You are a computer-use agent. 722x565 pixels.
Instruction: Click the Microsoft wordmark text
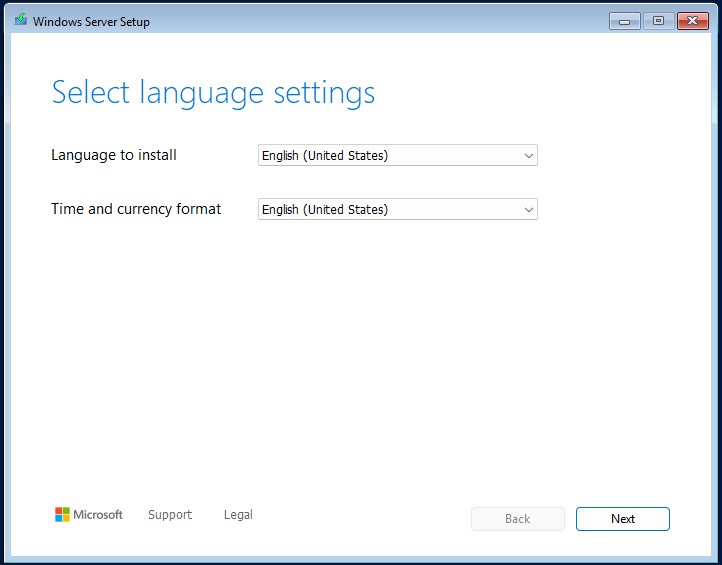98,515
